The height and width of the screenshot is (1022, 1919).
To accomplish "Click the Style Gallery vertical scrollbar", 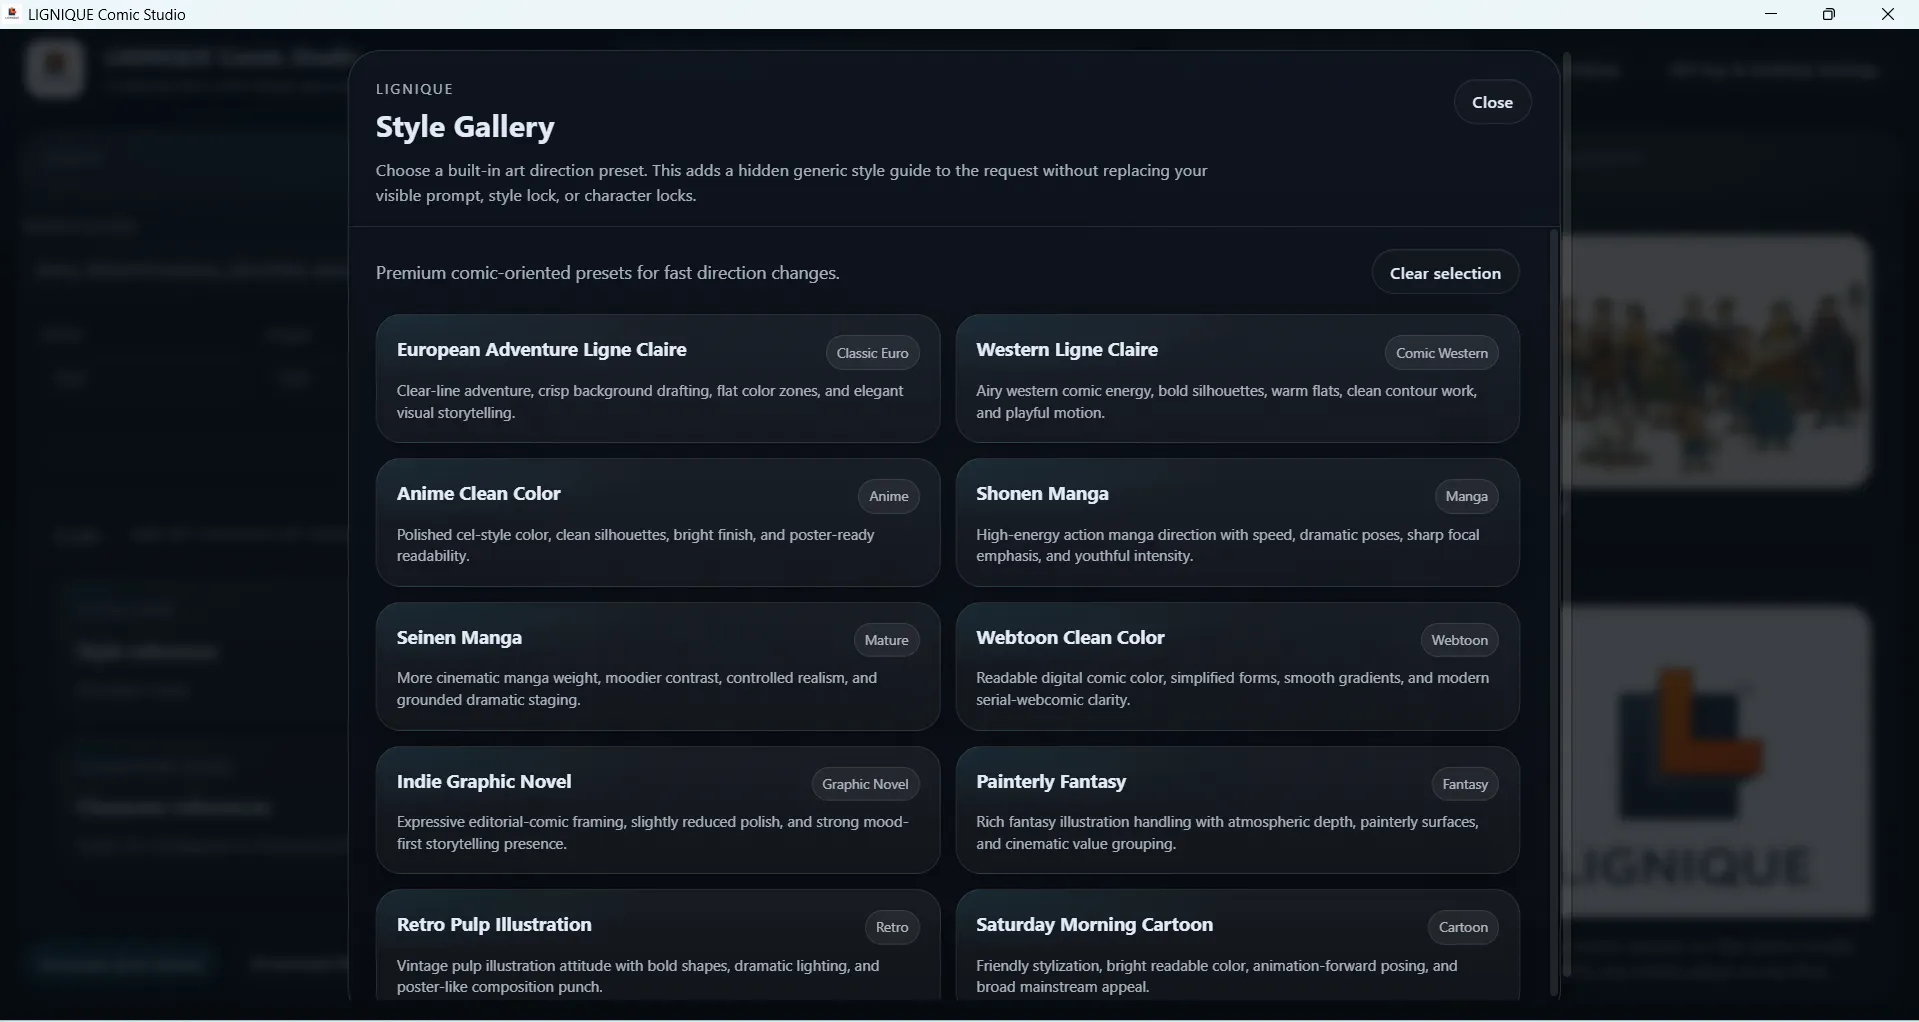I will tap(1554, 612).
